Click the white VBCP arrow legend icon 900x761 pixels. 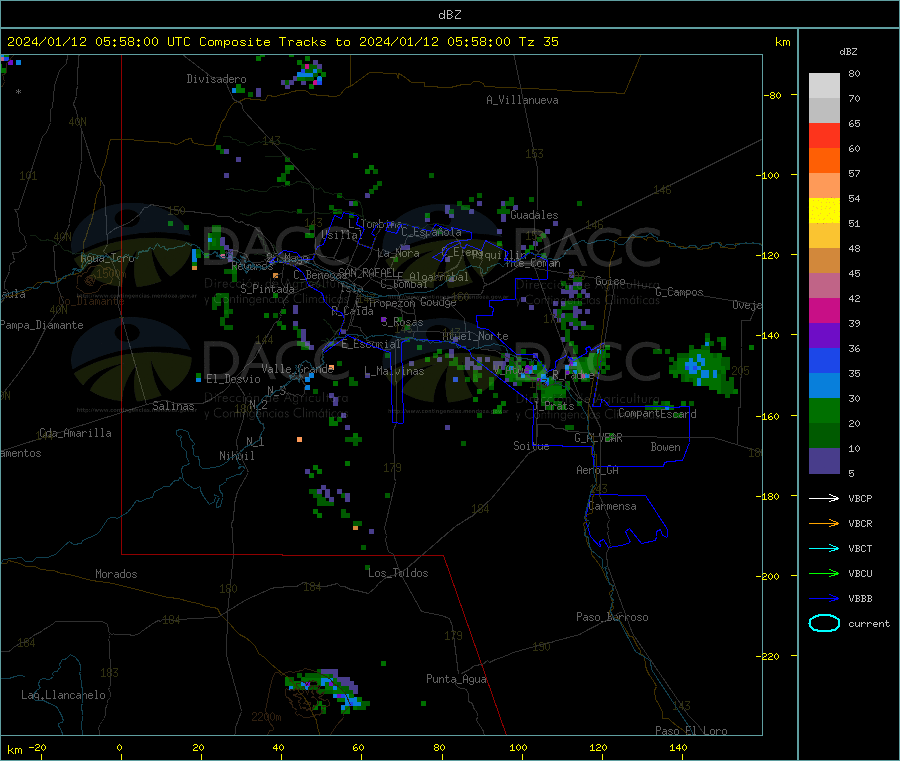(824, 498)
